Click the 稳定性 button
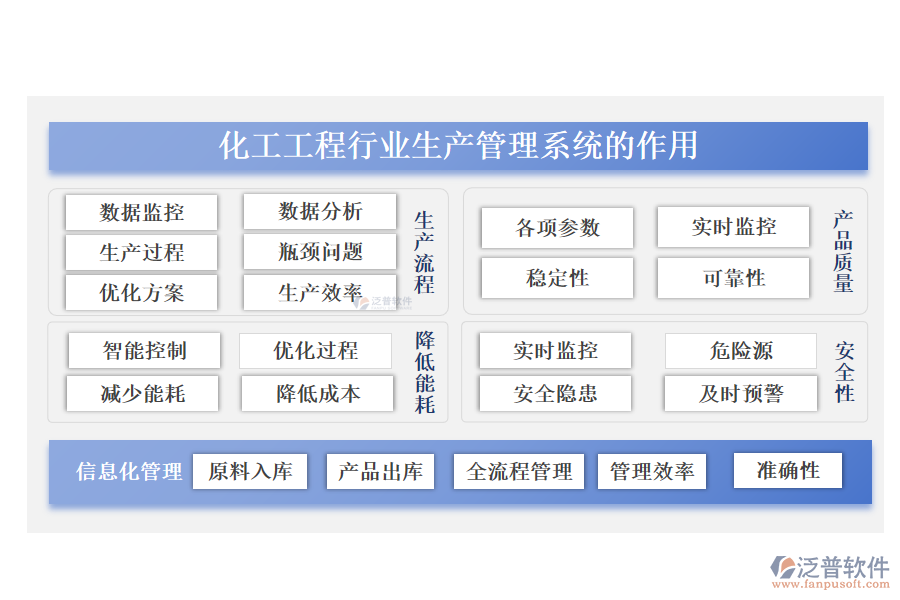 point(555,277)
